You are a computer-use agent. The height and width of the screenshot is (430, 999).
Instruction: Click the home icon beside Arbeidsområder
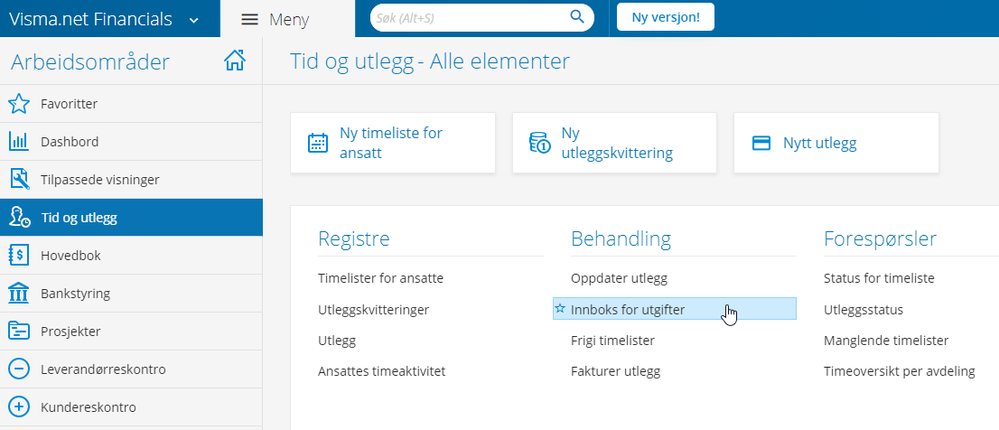235,62
